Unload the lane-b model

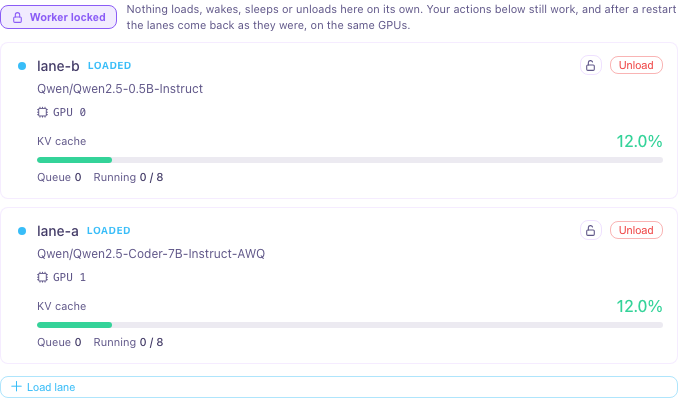click(636, 65)
